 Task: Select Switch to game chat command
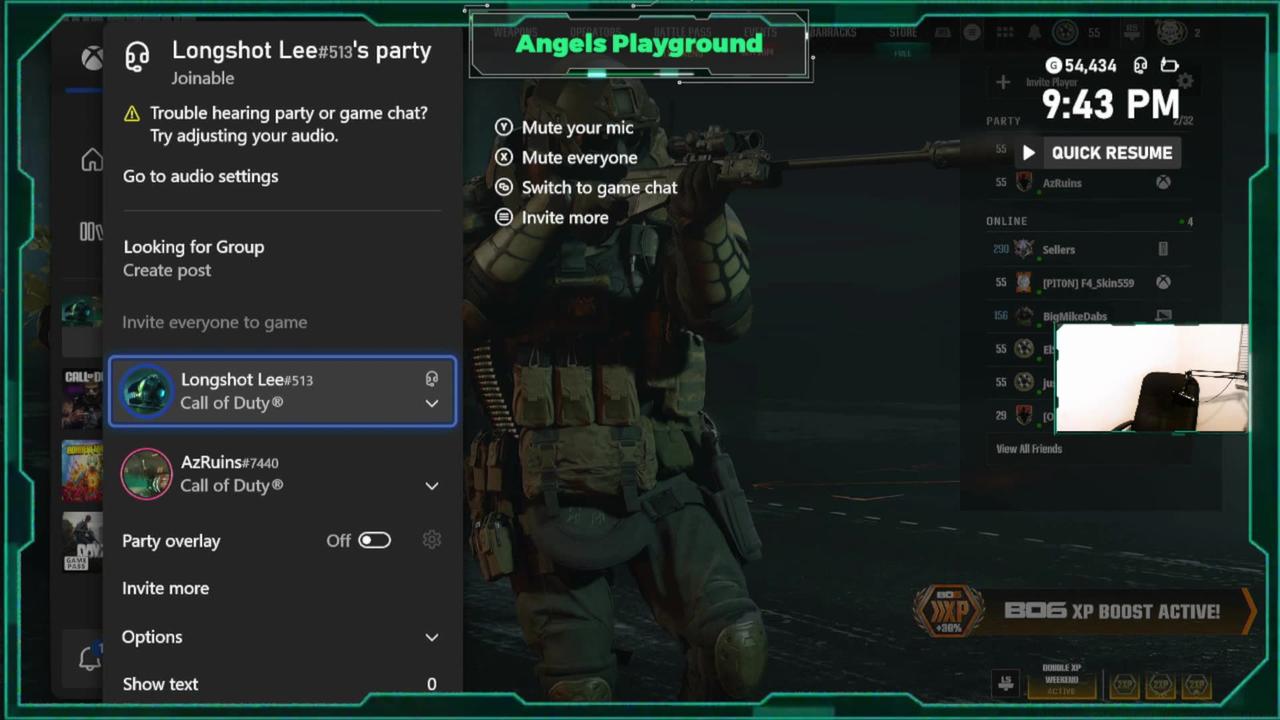[x=599, y=187]
